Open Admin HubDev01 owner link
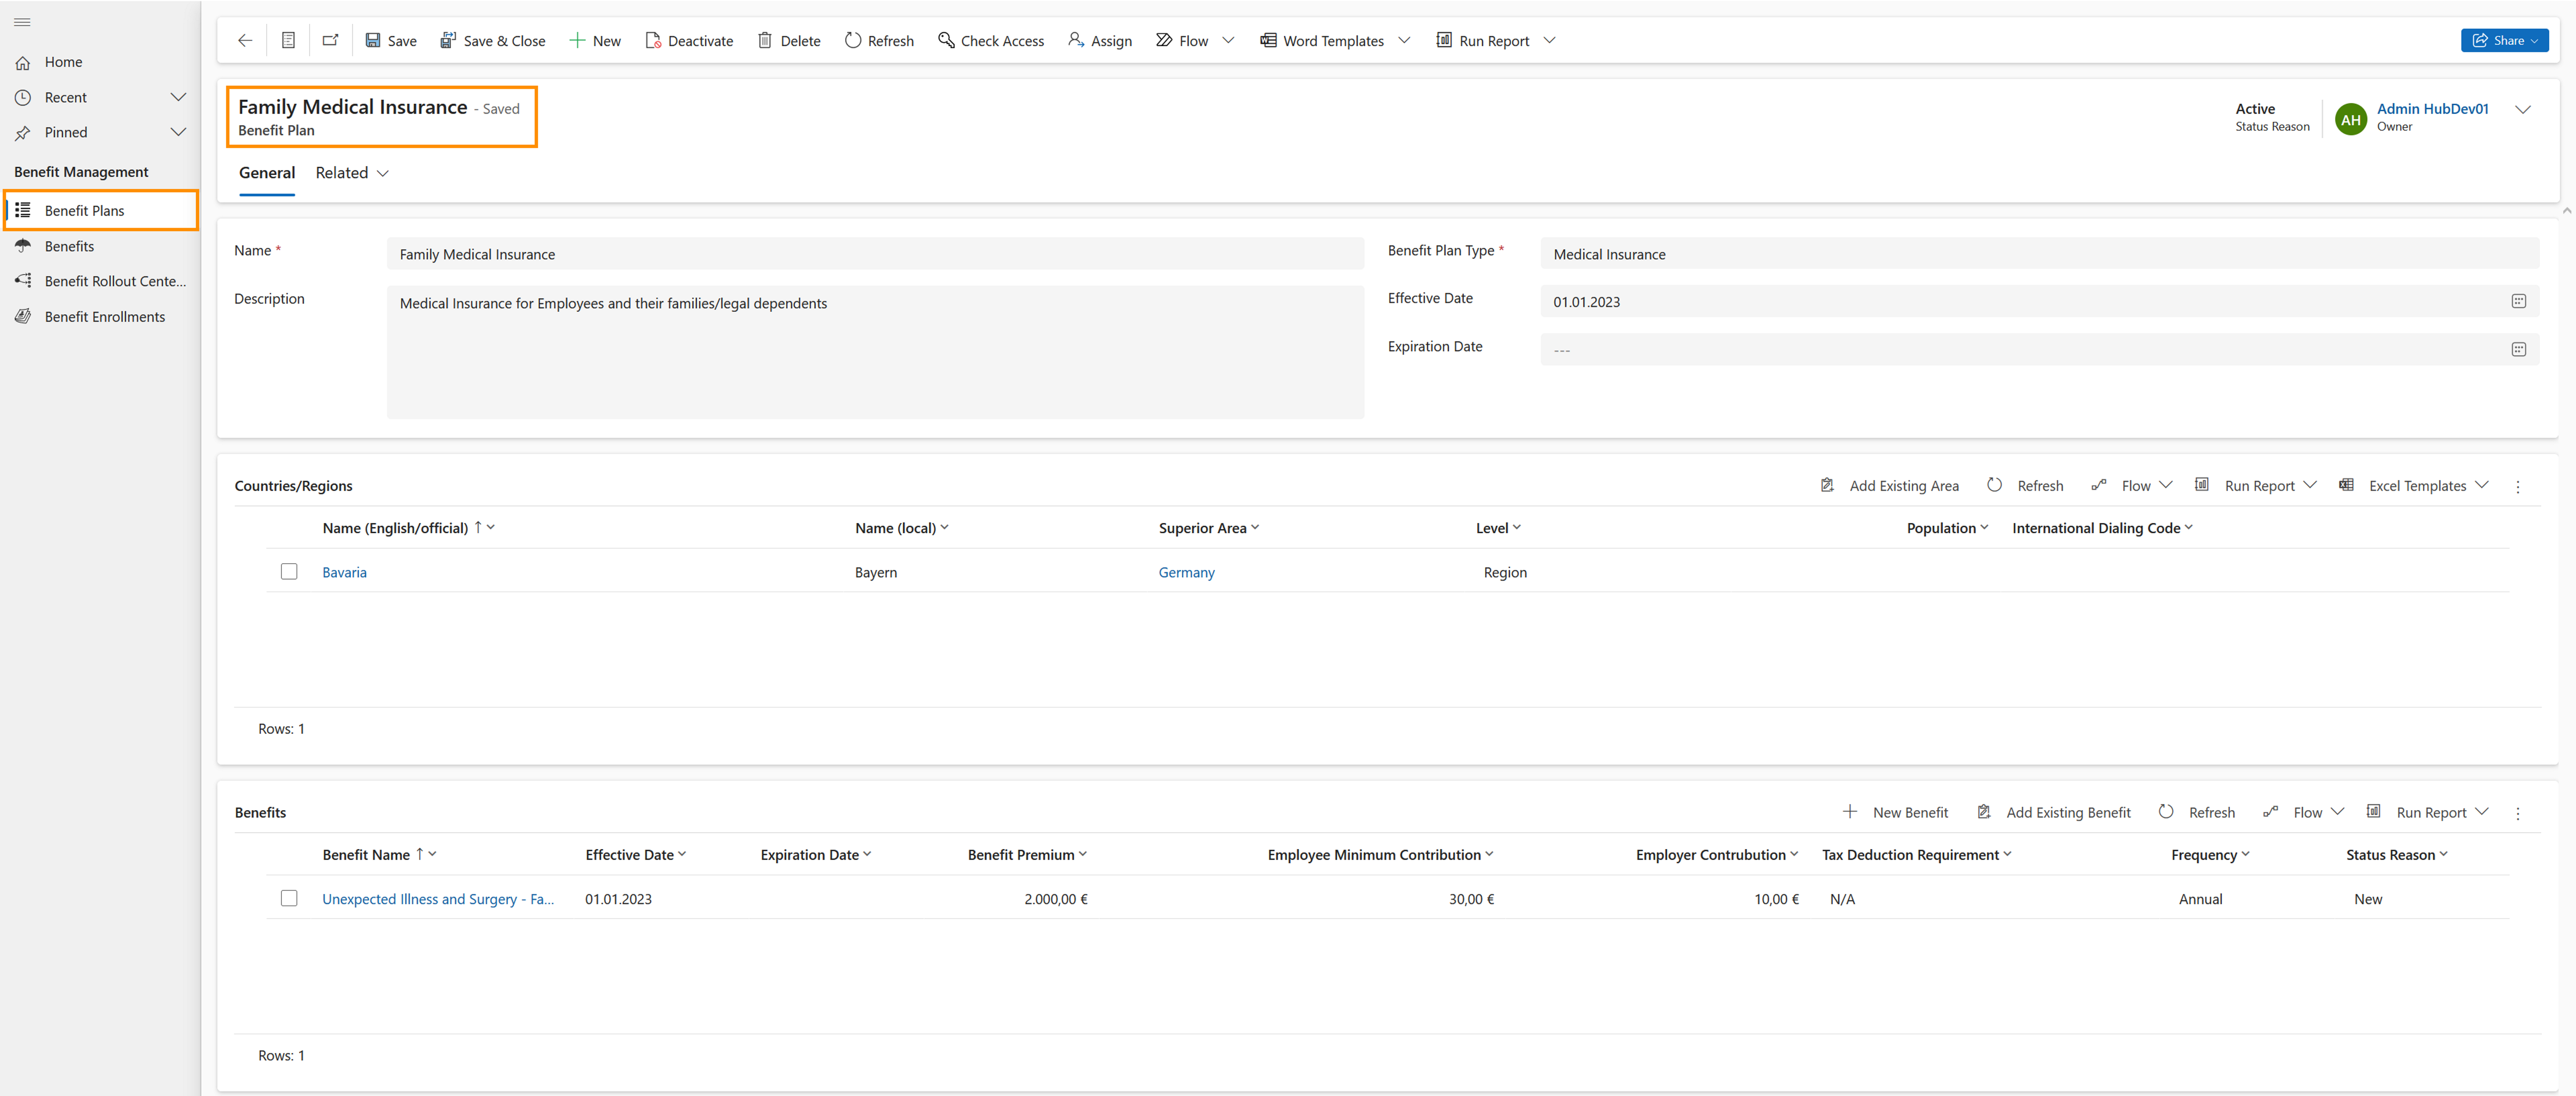Screen dimensions: 2576x1096 pyautogui.click(x=2432, y=109)
